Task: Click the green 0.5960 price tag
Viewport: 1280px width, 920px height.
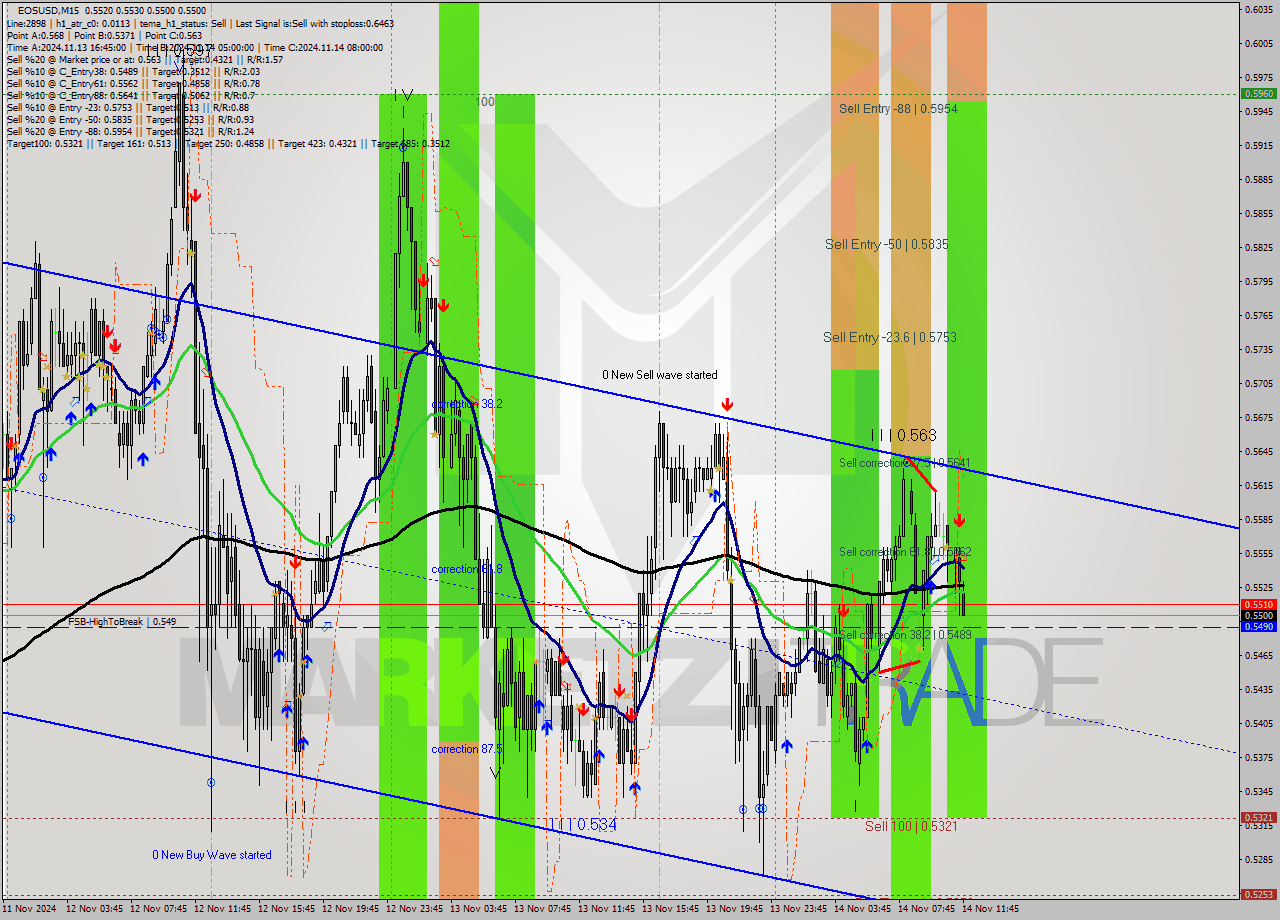Action: (1258, 93)
